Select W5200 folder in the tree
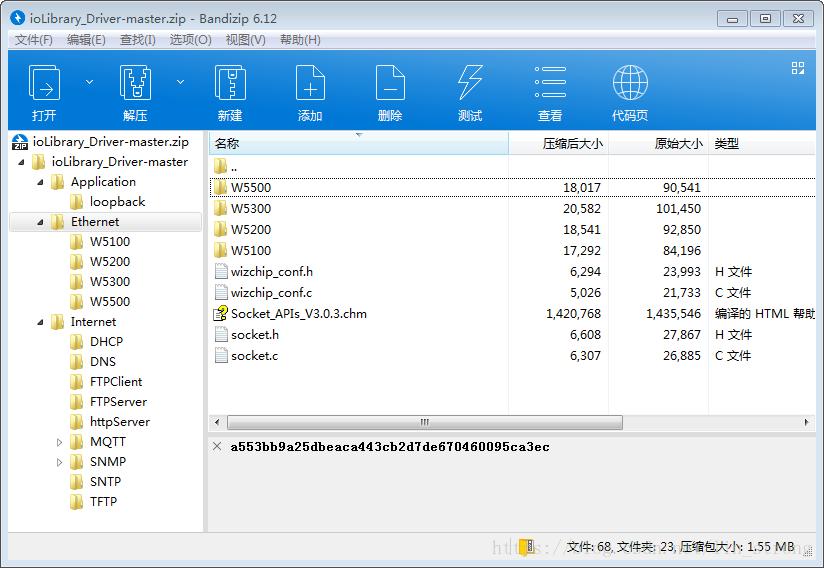The image size is (824, 568). click(x=109, y=262)
